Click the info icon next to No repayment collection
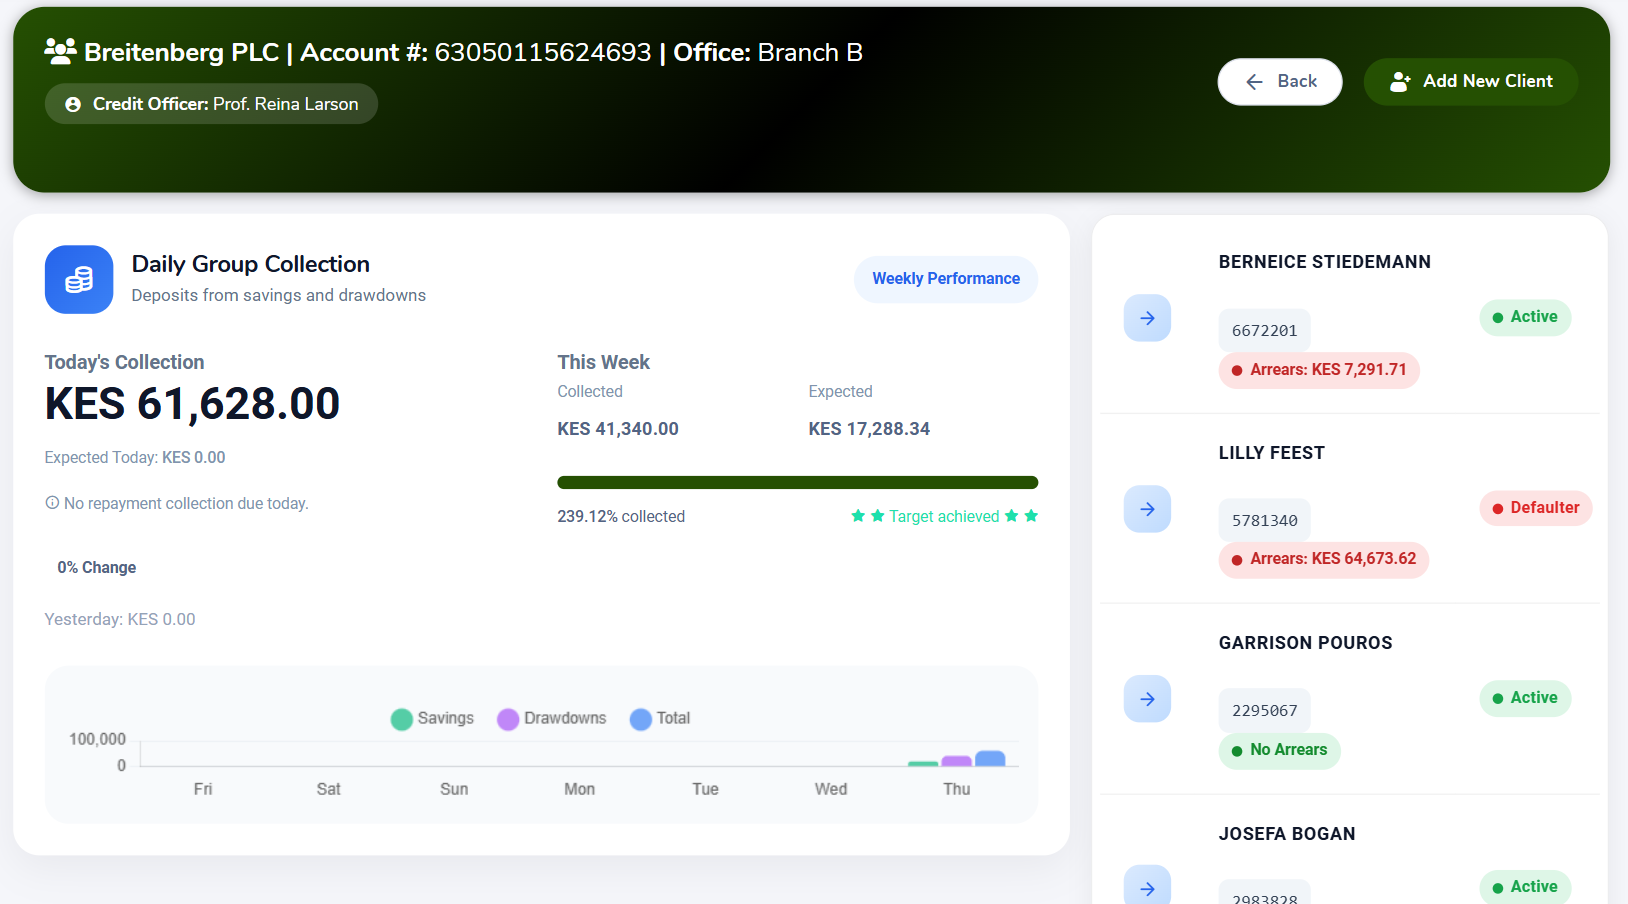The width and height of the screenshot is (1628, 904). (x=52, y=503)
